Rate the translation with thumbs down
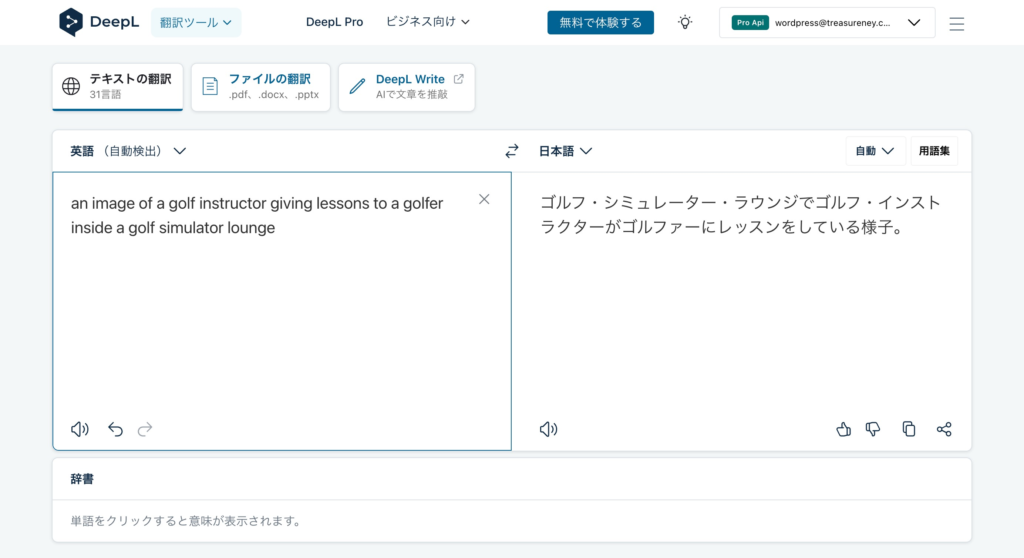1024x558 pixels. 873,429
